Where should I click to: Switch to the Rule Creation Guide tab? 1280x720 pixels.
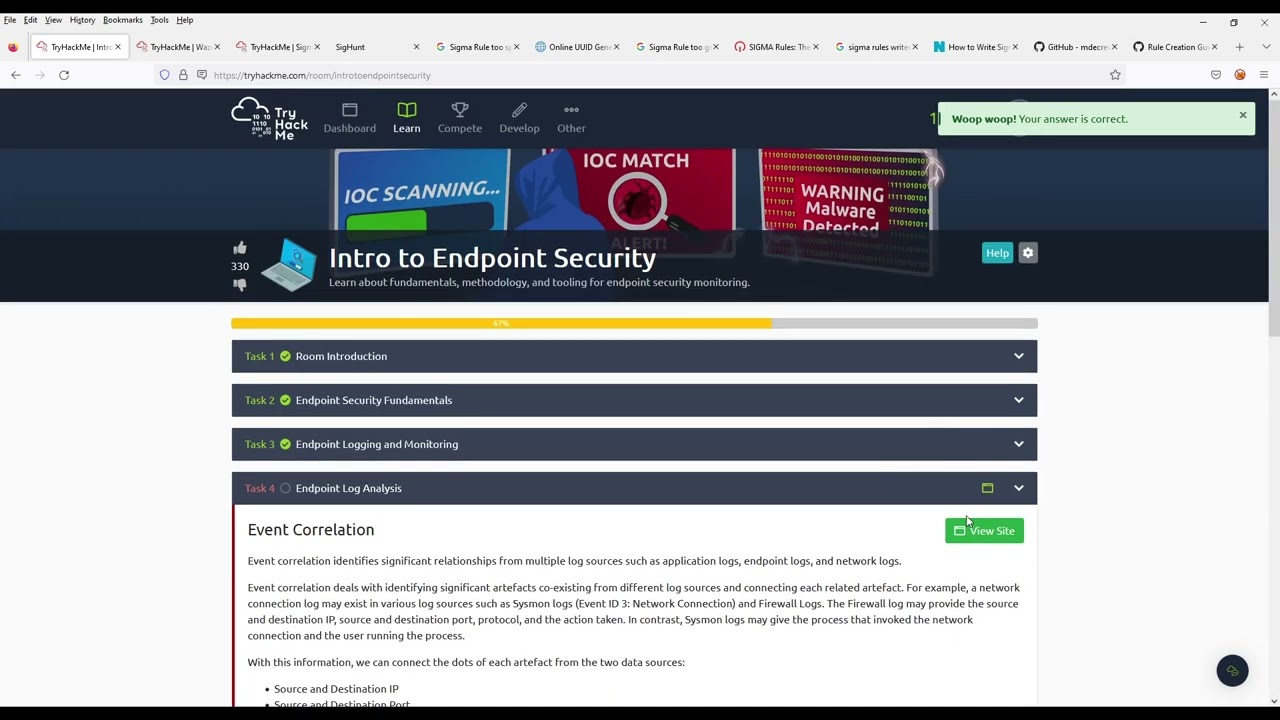click(1173, 47)
